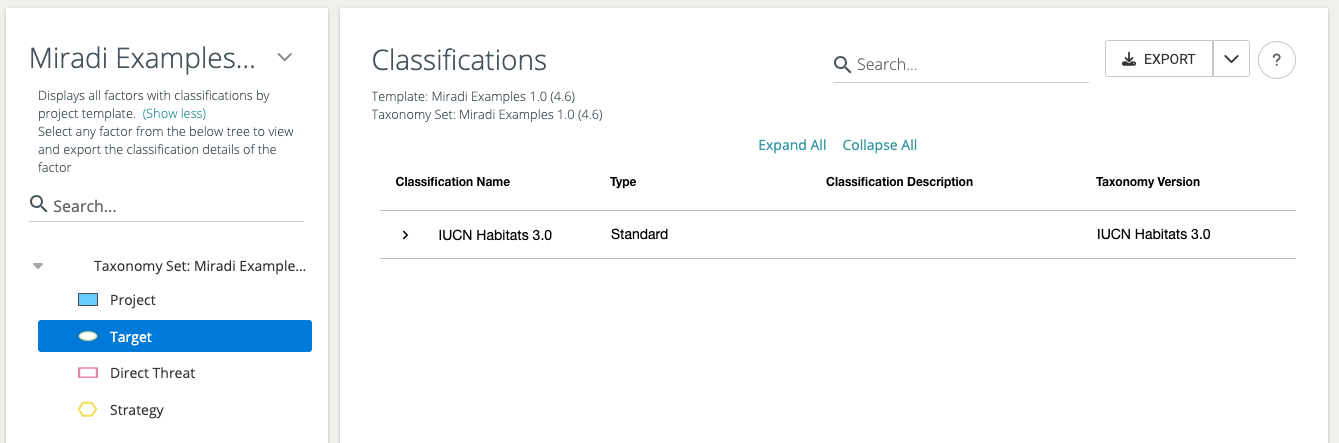The image size is (1339, 443).
Task: Click the pink Direct Threat rectangle icon
Action: coord(88,373)
